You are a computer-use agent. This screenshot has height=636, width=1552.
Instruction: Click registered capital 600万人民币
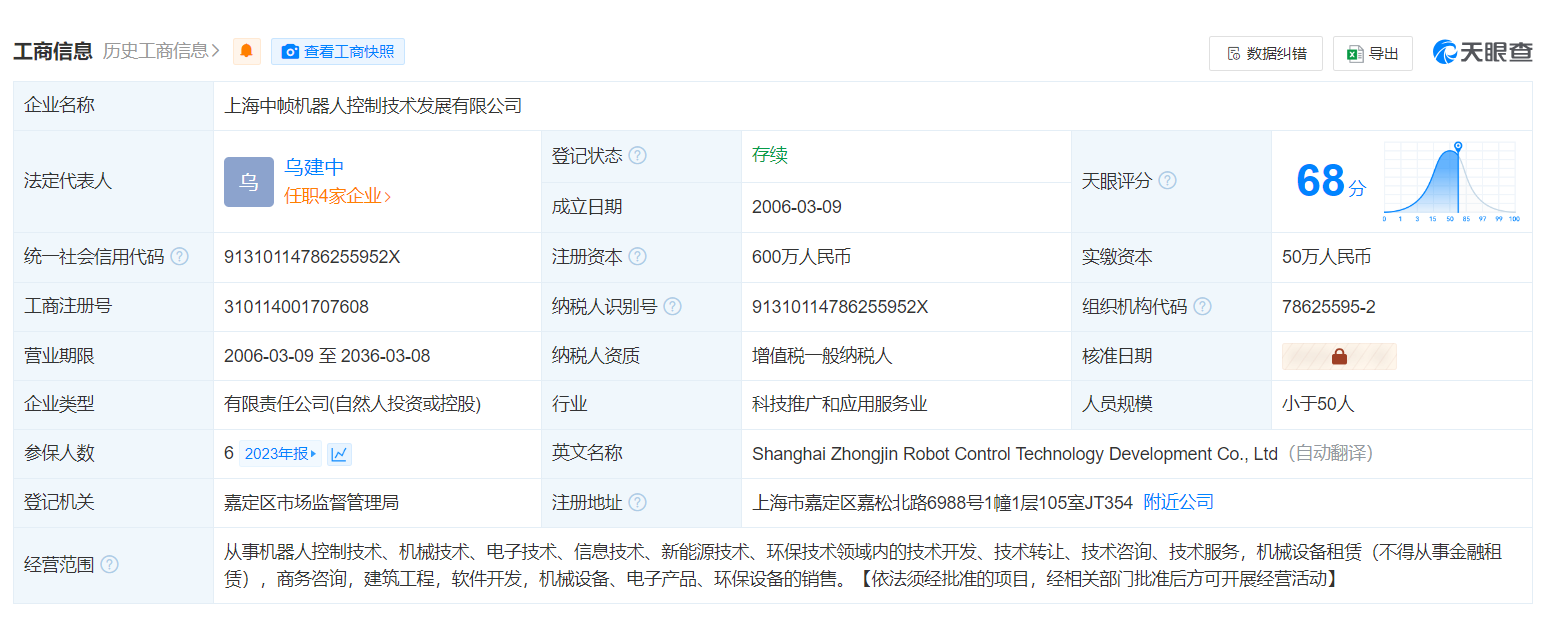(801, 257)
